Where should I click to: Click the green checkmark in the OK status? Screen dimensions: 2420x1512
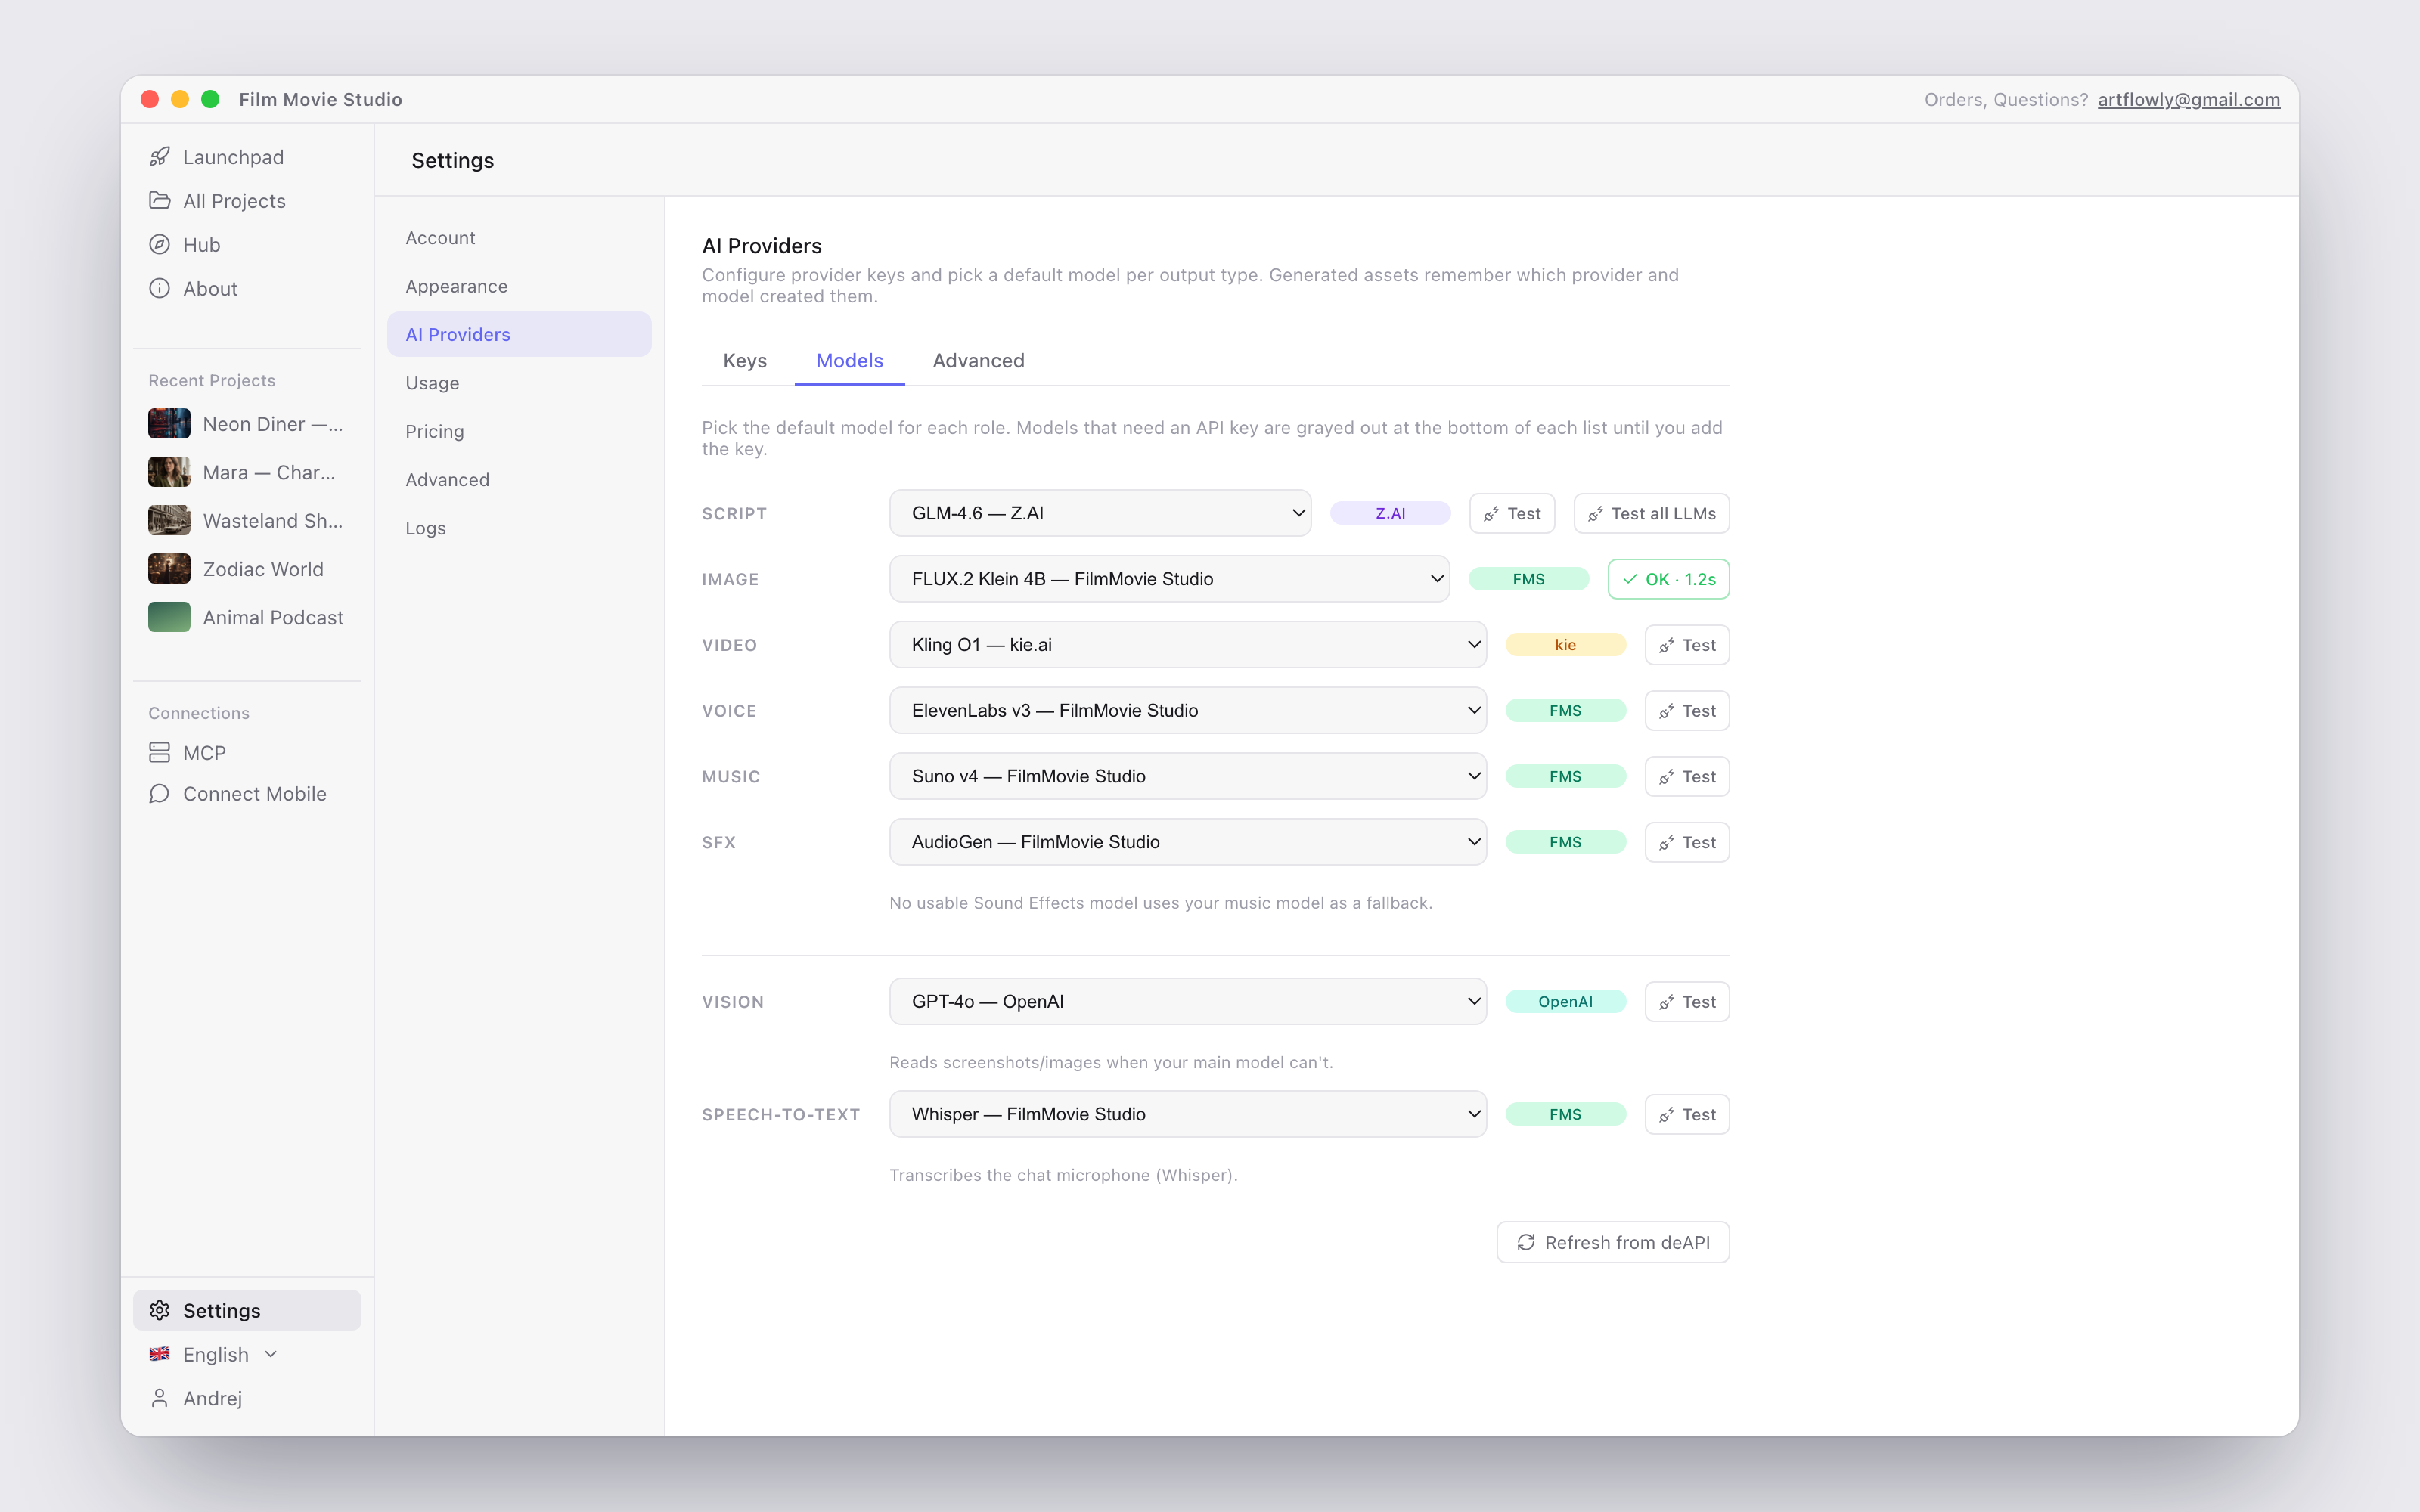(x=1630, y=579)
